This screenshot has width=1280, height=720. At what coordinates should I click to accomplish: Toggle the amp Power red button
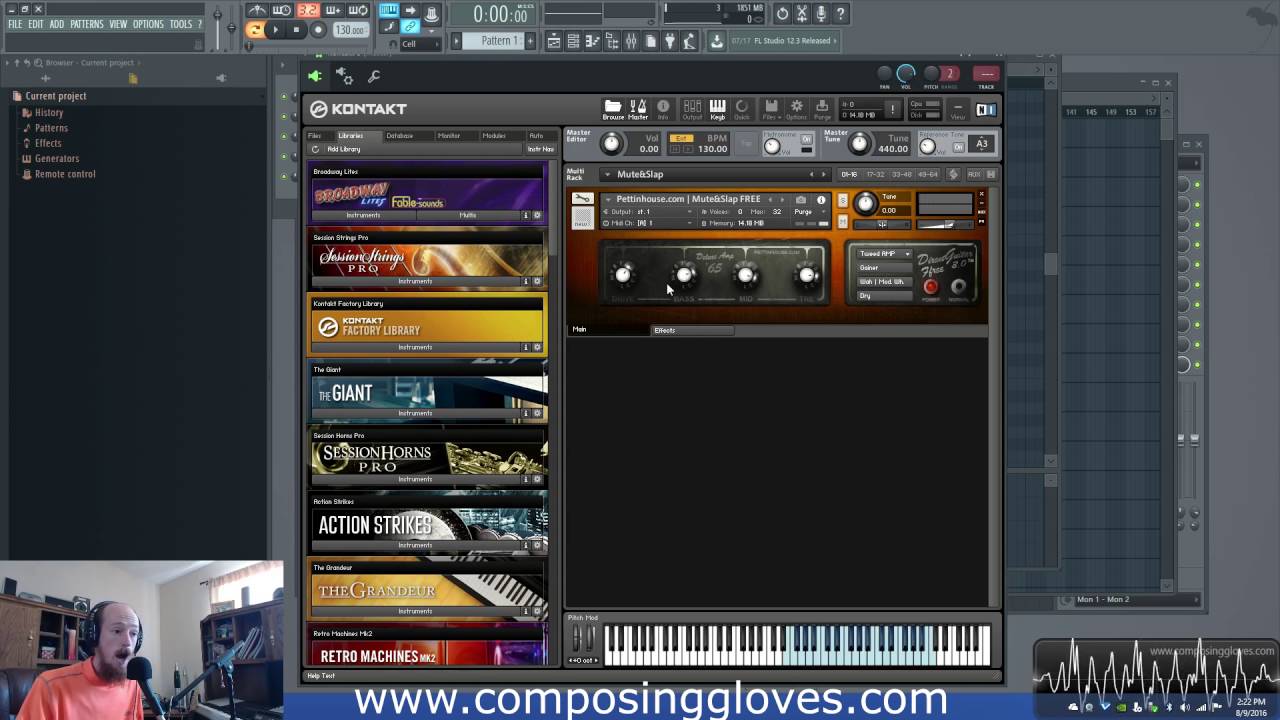(x=931, y=287)
